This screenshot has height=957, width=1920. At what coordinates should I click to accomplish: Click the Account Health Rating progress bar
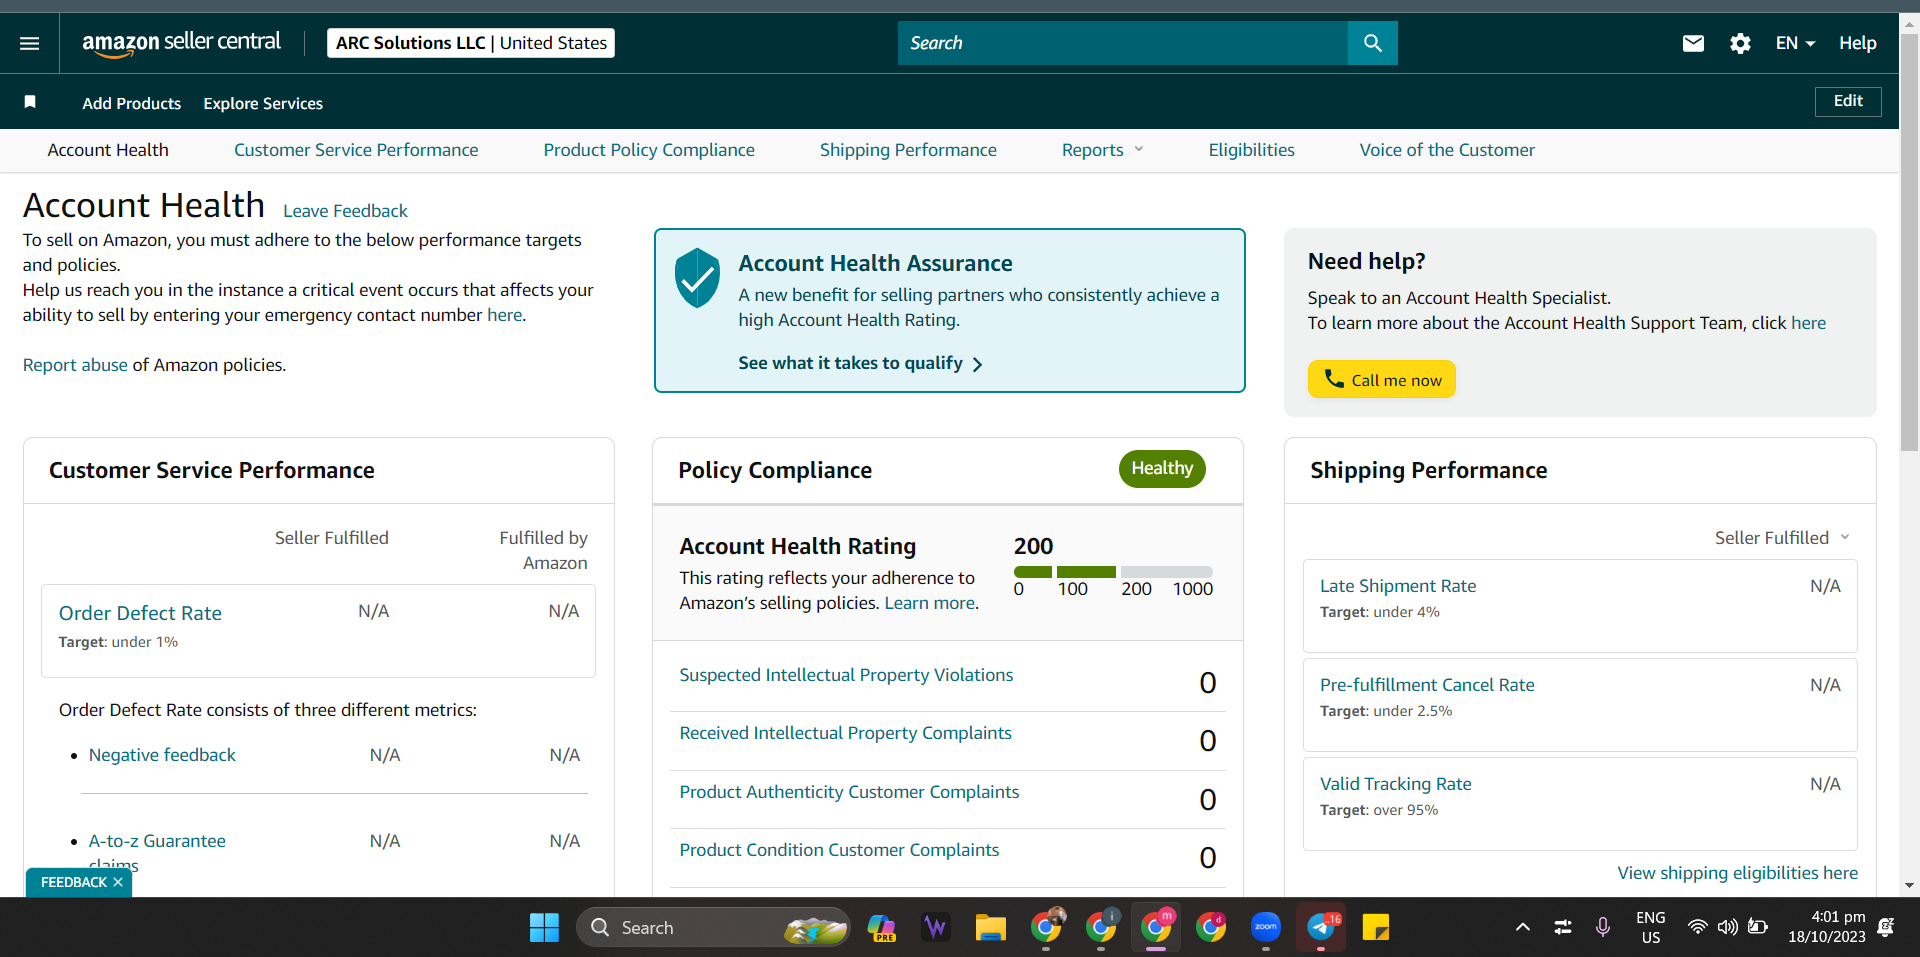(x=1113, y=572)
